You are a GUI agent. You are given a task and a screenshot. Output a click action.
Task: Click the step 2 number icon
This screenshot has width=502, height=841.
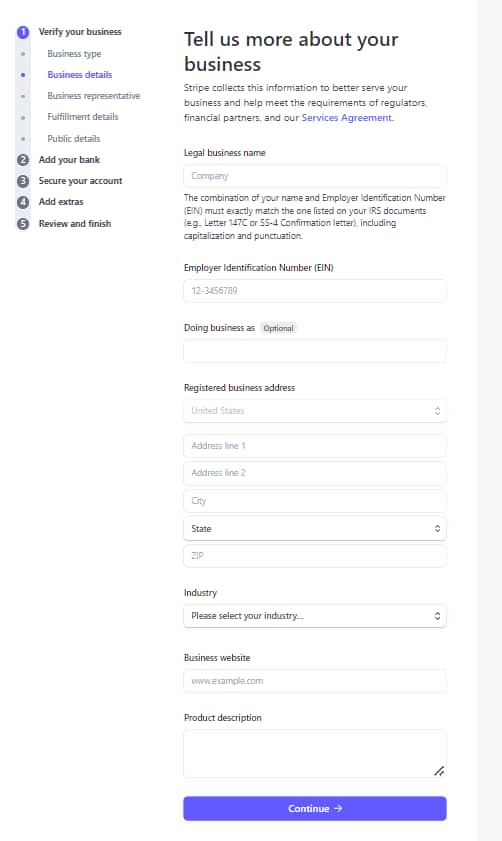point(23,160)
